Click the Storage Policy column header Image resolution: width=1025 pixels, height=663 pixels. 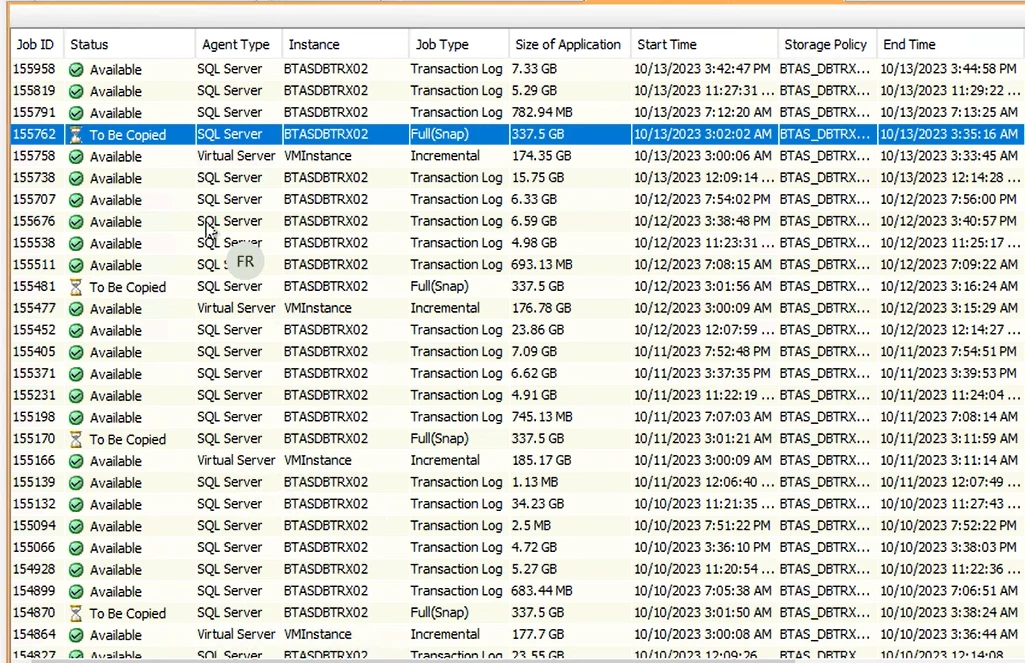pyautogui.click(x=825, y=44)
